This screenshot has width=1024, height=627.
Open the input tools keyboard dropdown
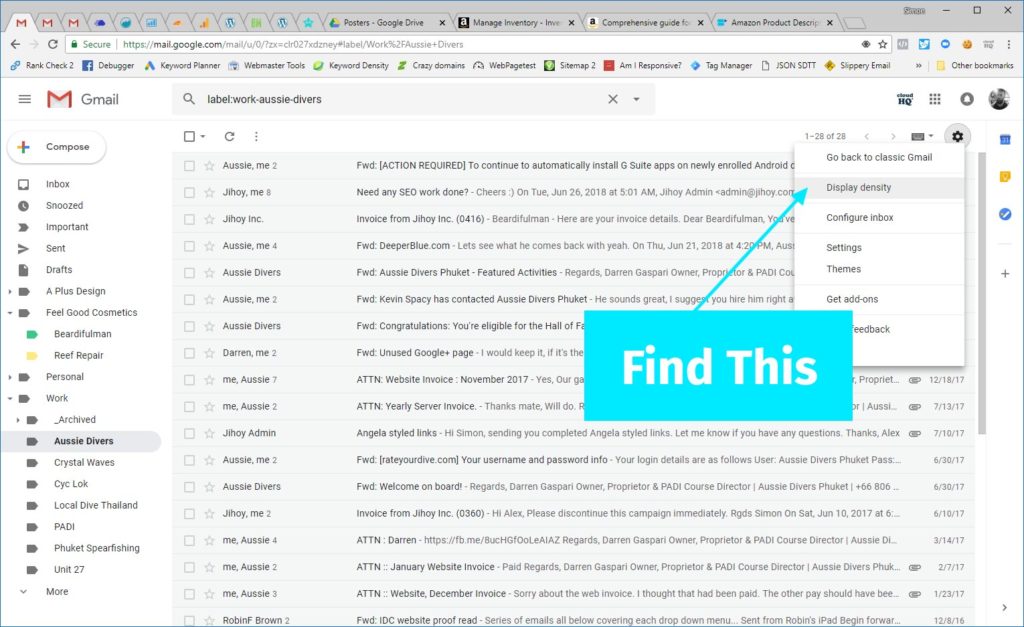click(x=922, y=136)
